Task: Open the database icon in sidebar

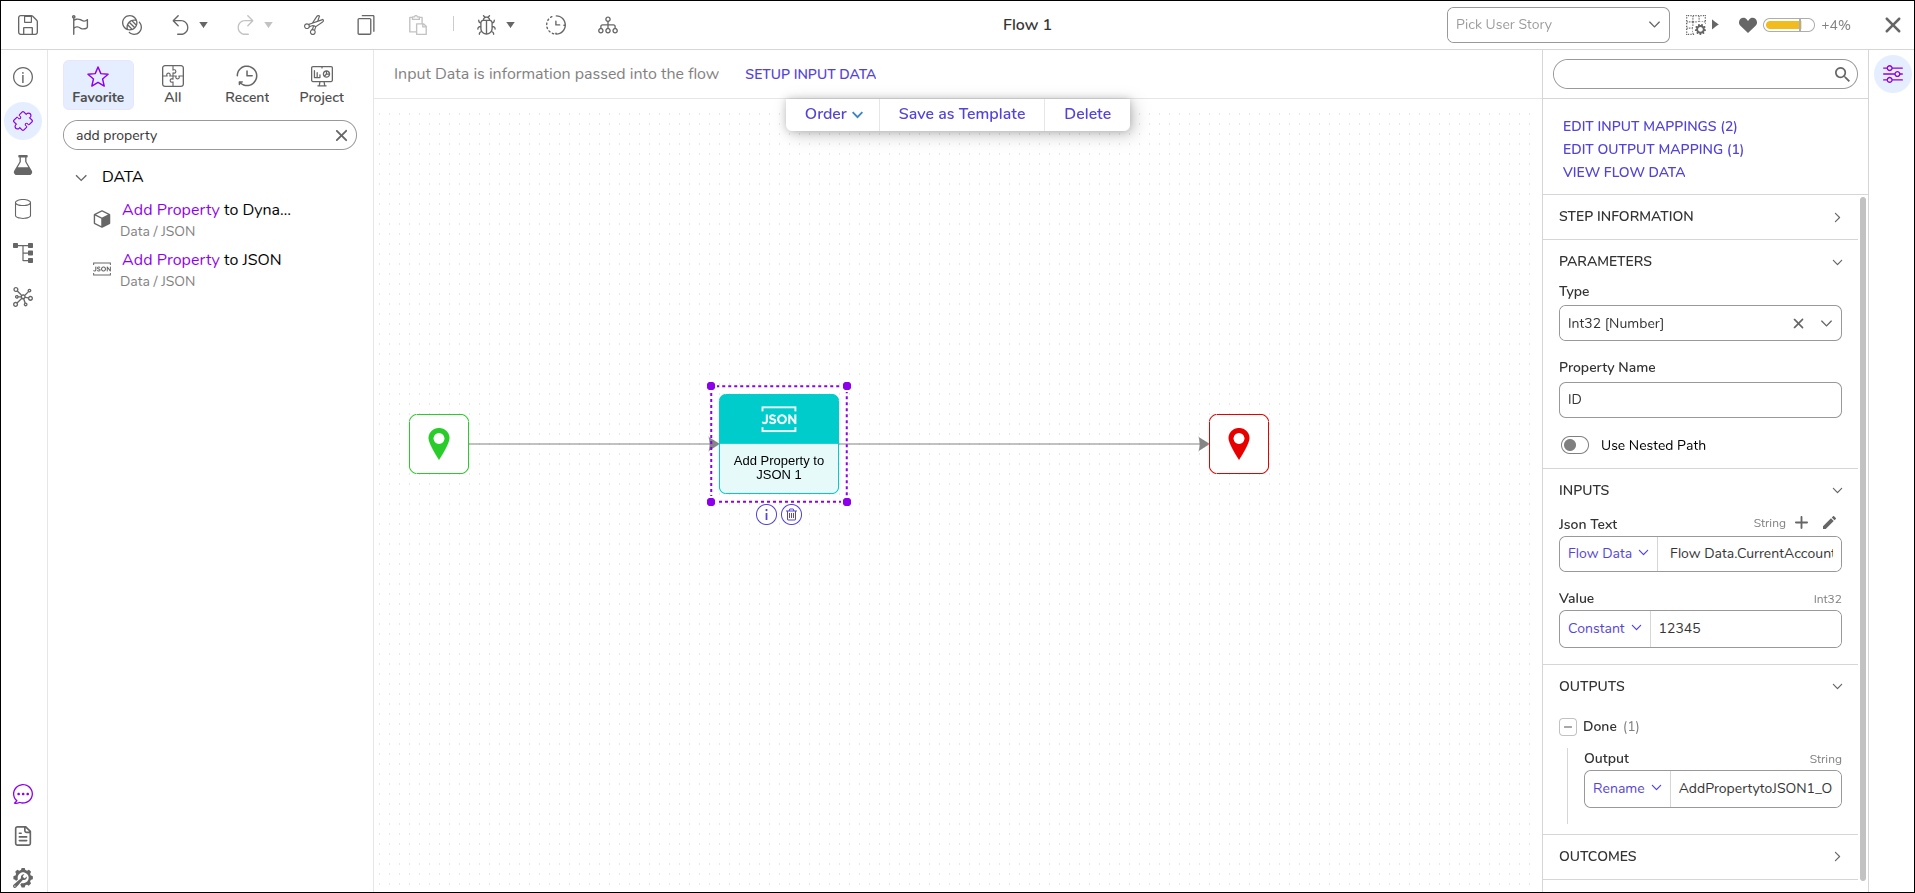Action: (x=23, y=209)
